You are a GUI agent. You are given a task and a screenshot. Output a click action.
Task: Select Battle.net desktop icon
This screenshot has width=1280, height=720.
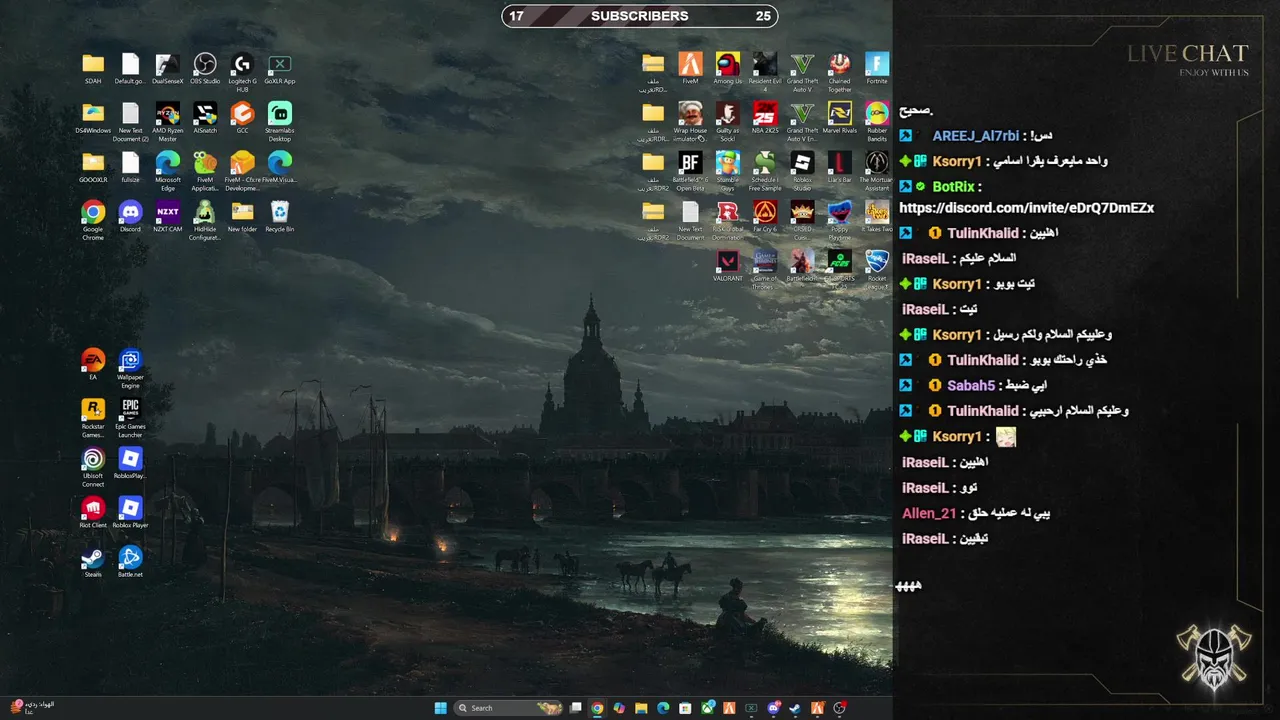pyautogui.click(x=130, y=562)
